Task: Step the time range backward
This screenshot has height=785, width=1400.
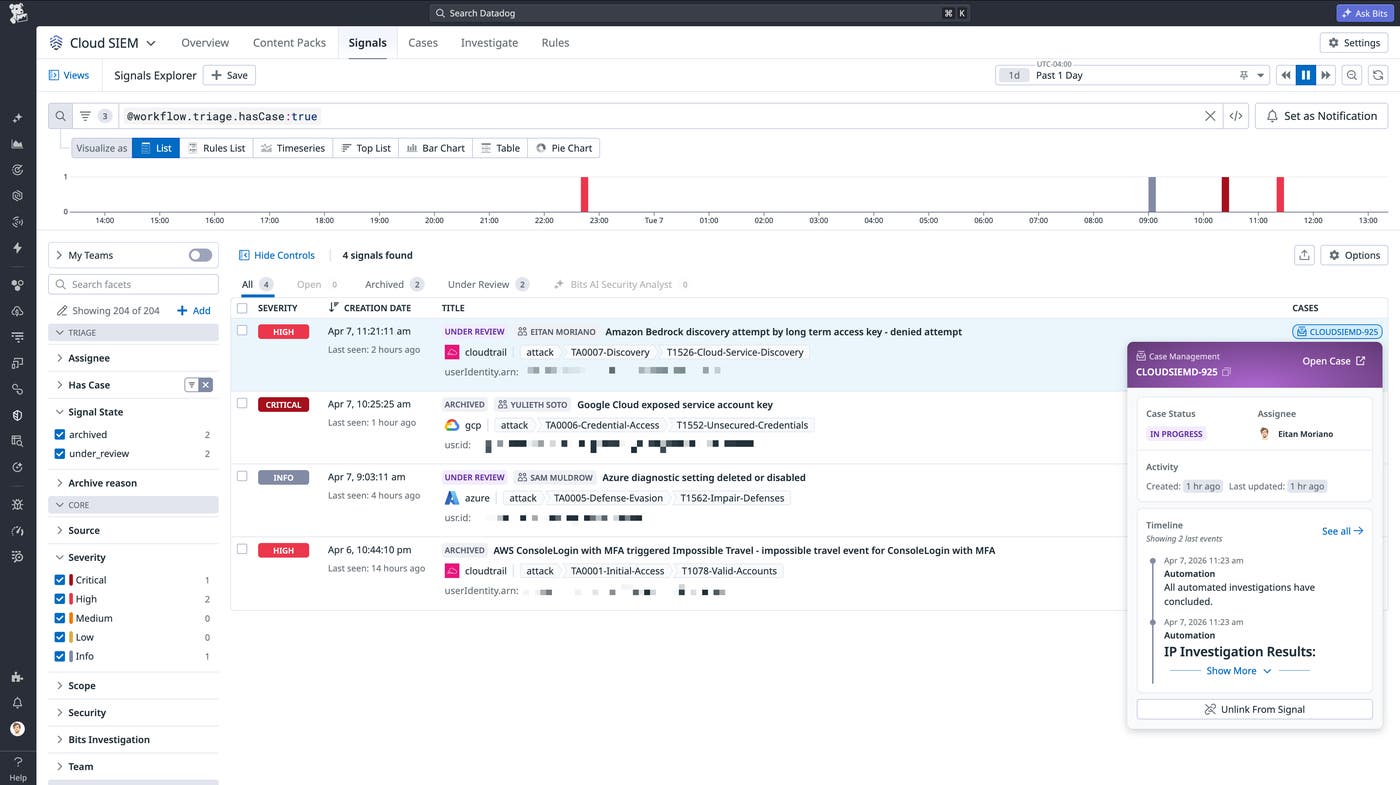Action: 1286,75
